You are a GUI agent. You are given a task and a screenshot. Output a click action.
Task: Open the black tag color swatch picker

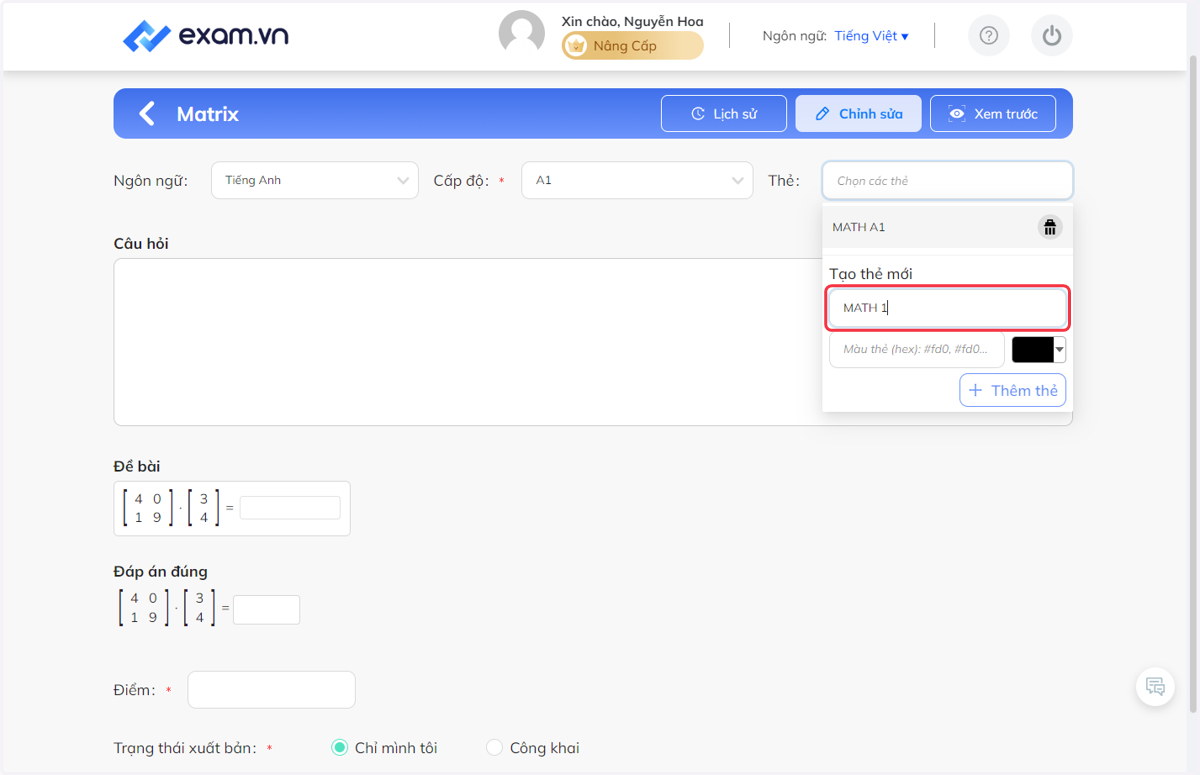[x=1039, y=349]
